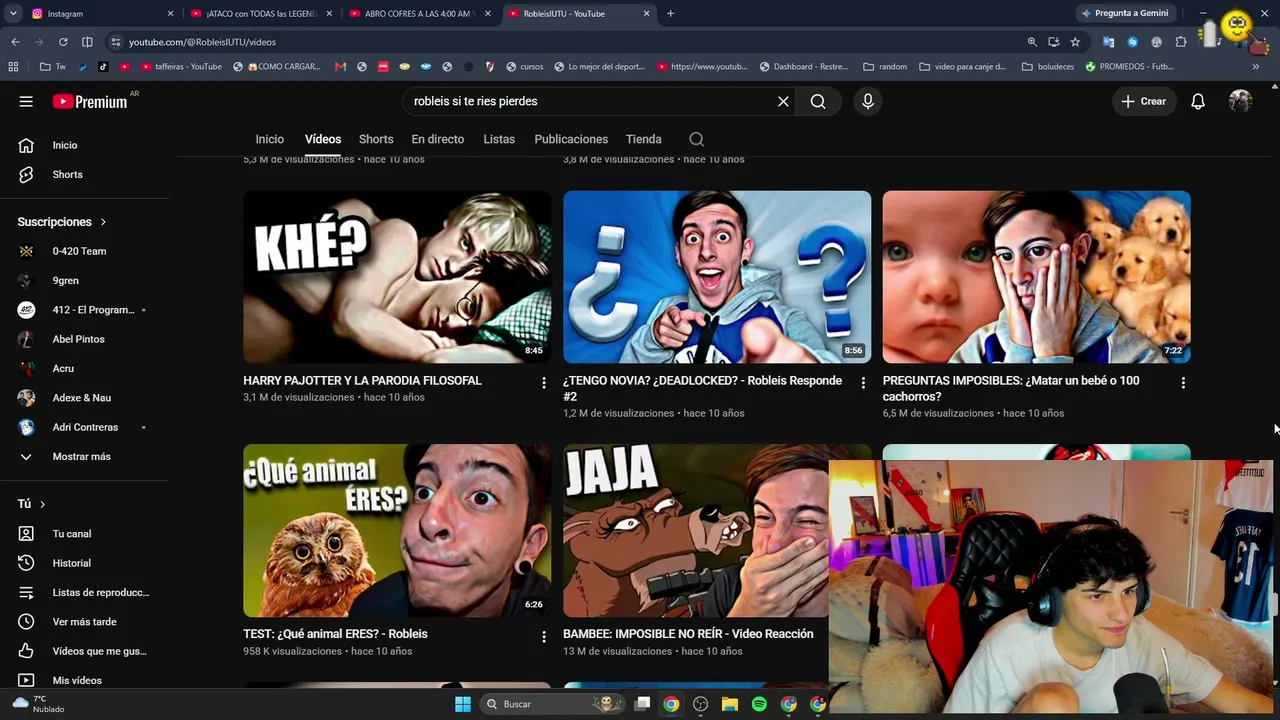Open the Tienda tab
Viewport: 1280px width, 720px height.
coord(644,139)
